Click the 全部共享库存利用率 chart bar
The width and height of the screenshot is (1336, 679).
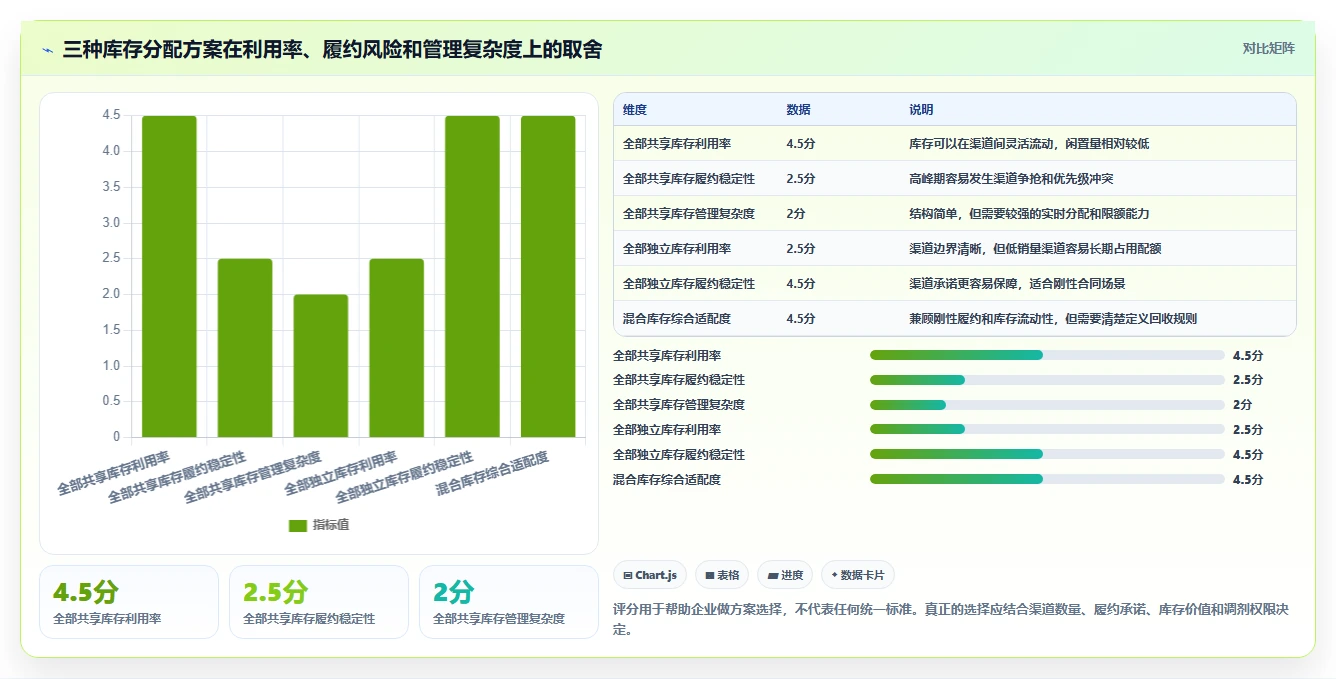pos(169,276)
